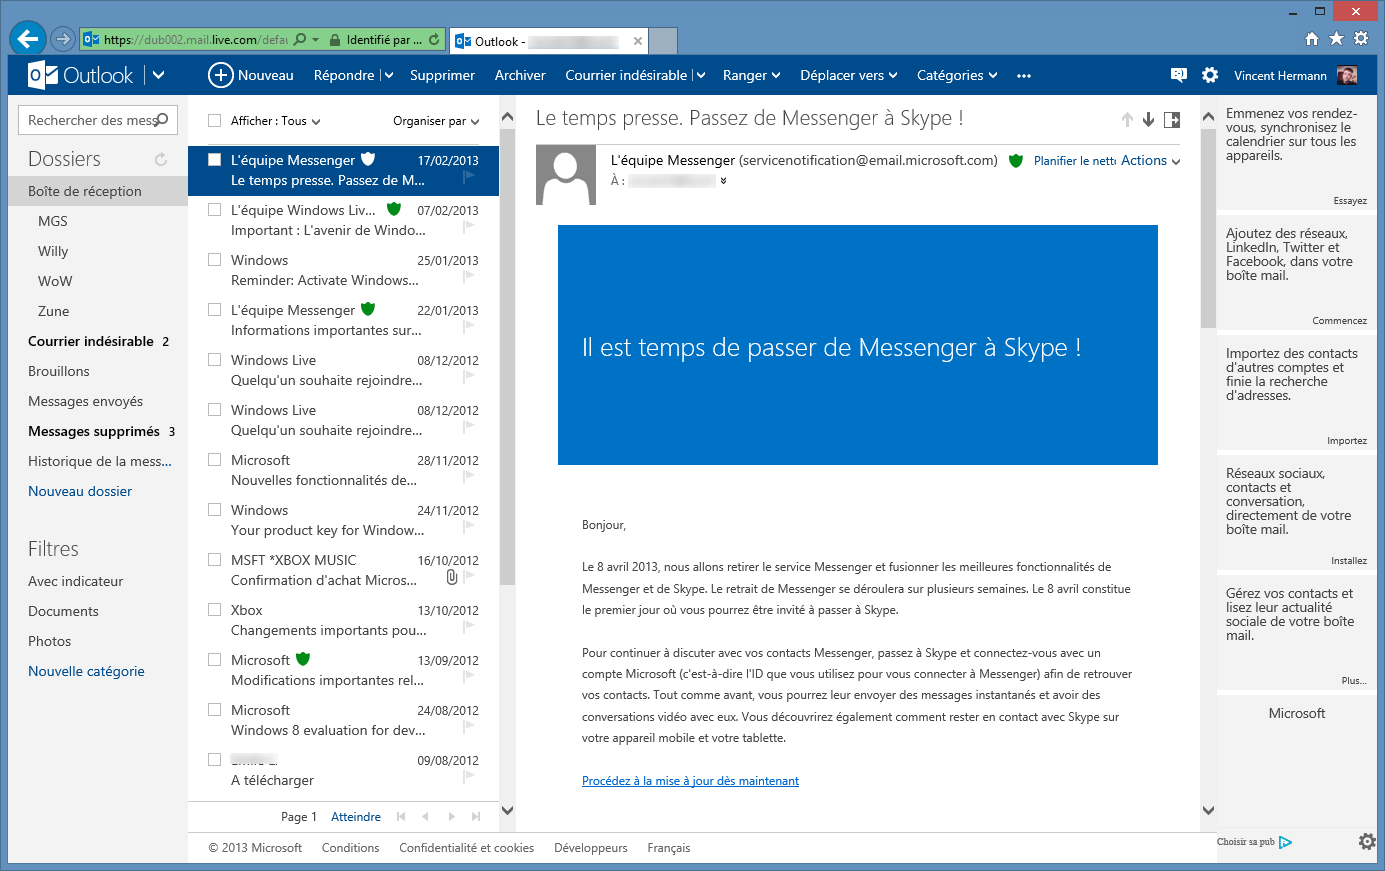The image size is (1385, 871).
Task: Check the Microsoft 28/11/2012 message
Action: coord(214,459)
